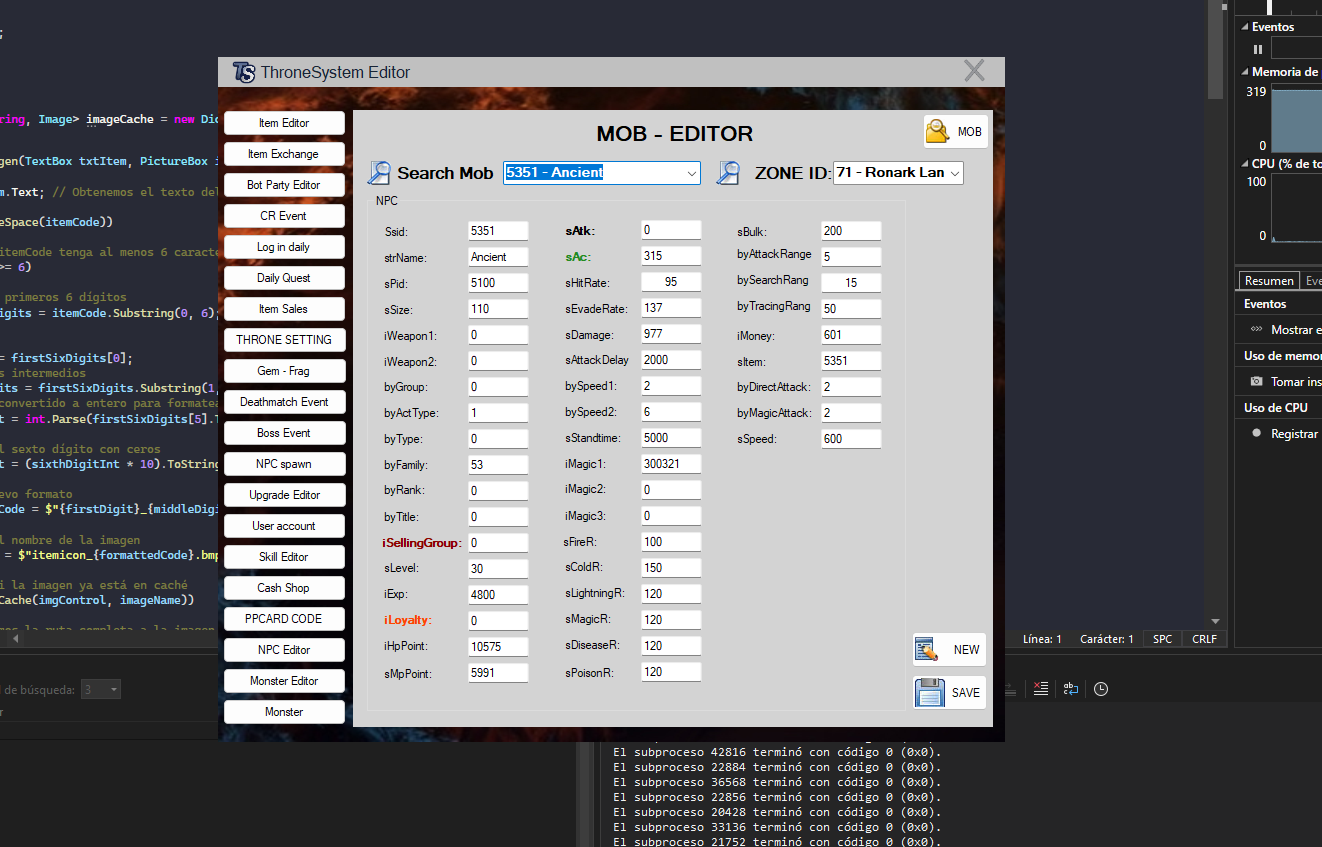Open the Bot Party Editor
Viewport: 1322px width, 847px height.
point(284,185)
